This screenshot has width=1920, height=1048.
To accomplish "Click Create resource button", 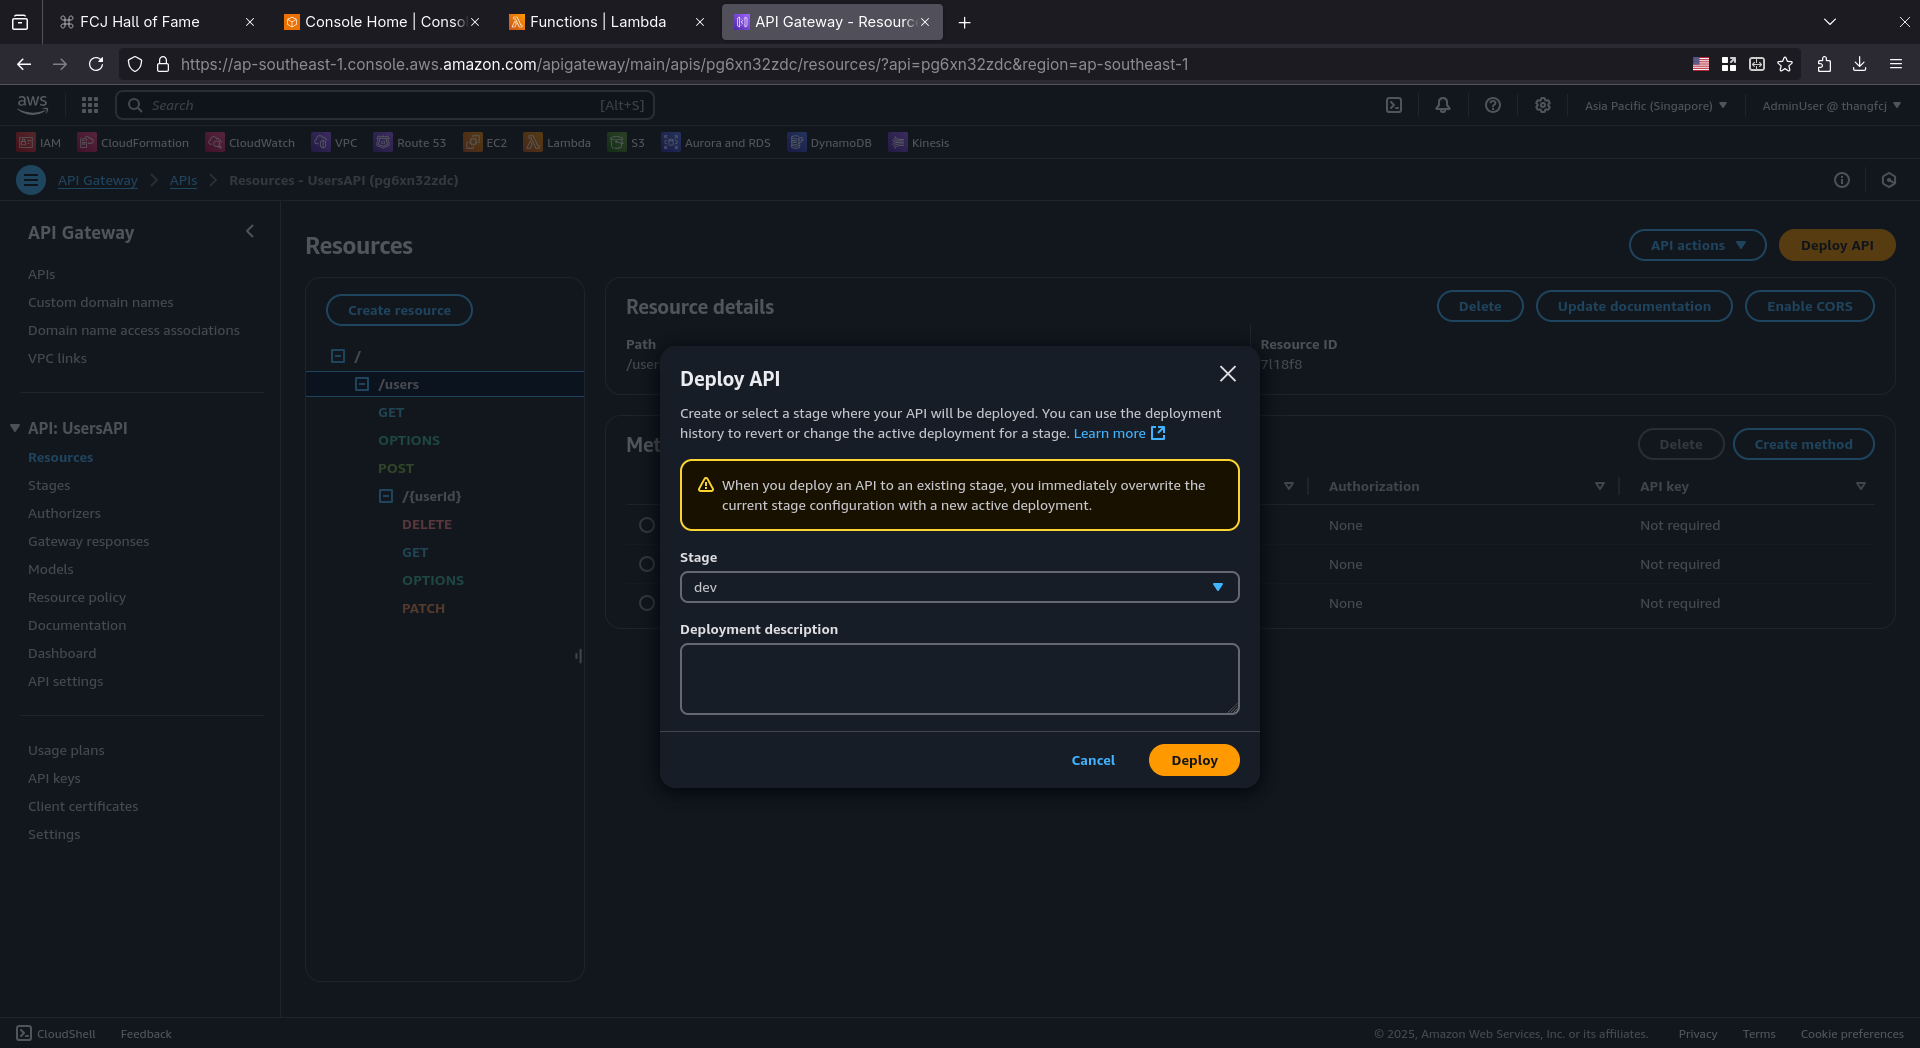I will point(399,310).
